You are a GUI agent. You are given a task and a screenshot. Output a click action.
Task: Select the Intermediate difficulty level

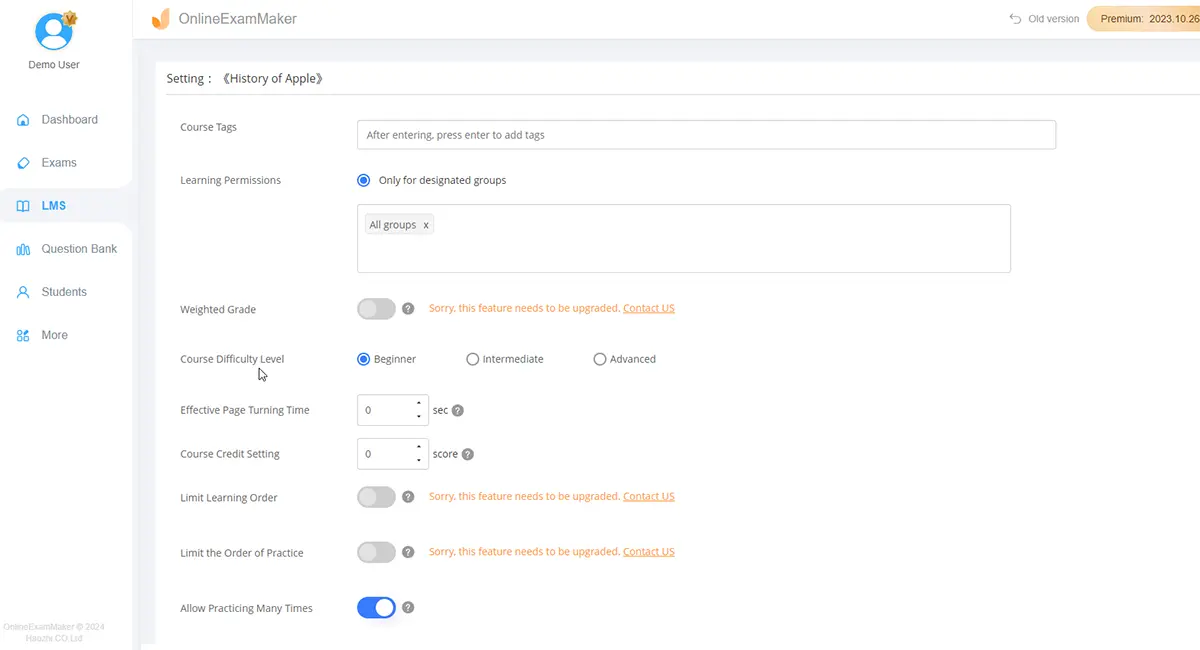[x=473, y=359]
